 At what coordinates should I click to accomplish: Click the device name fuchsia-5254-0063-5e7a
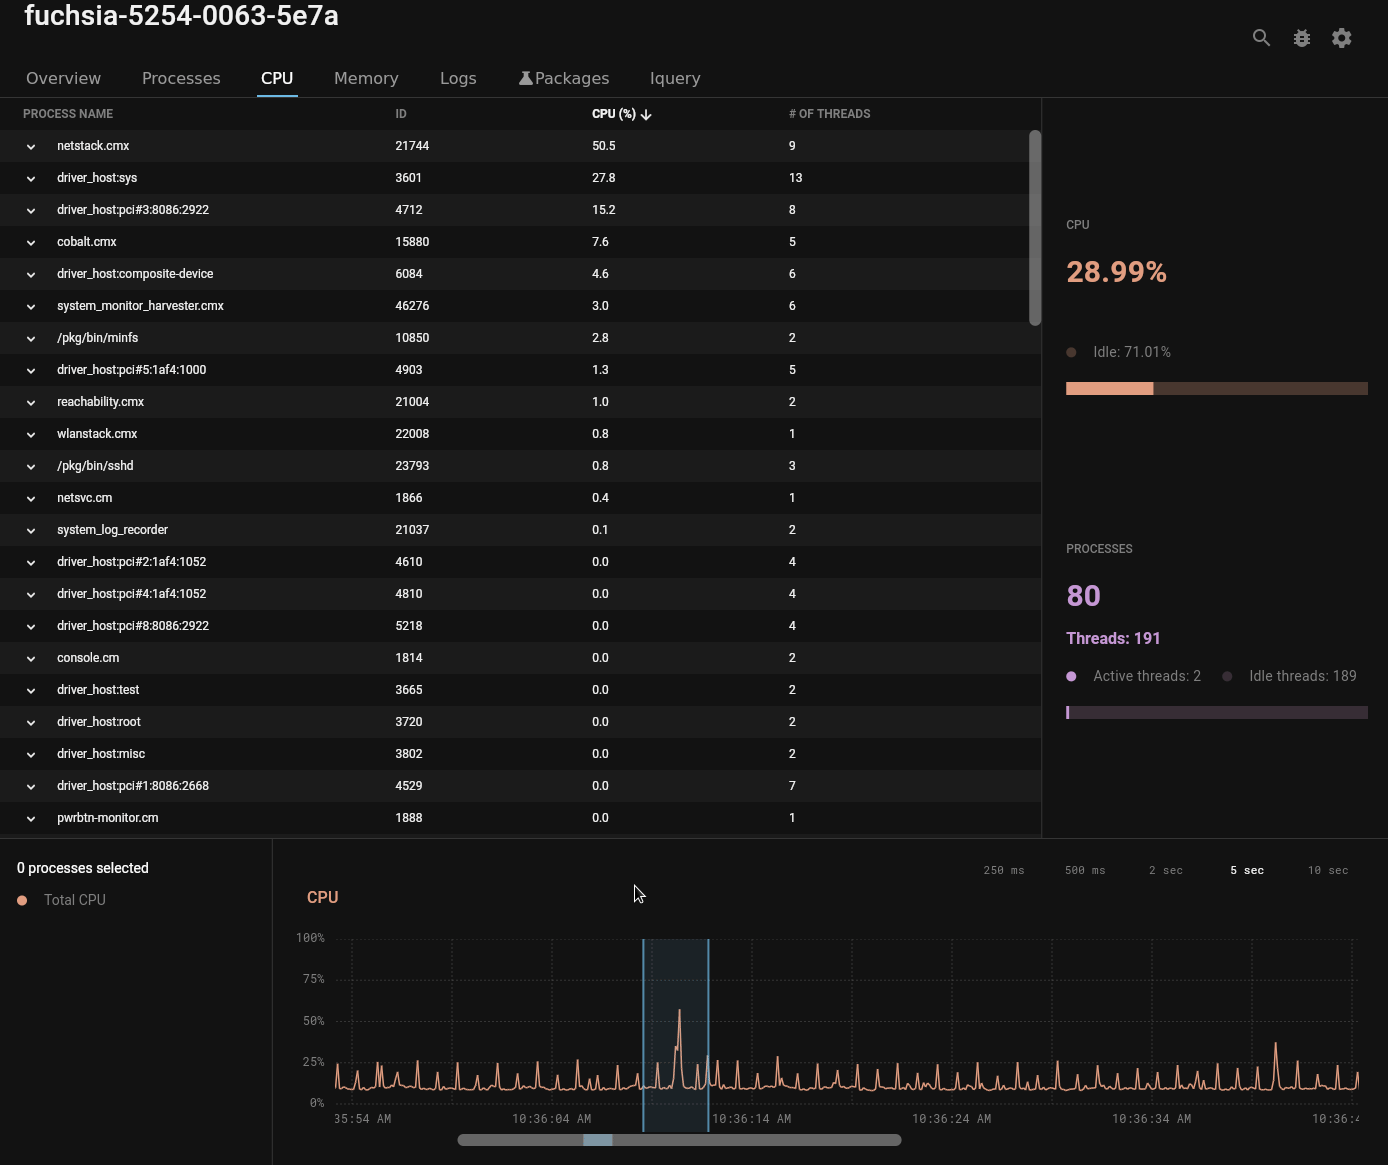tap(181, 16)
